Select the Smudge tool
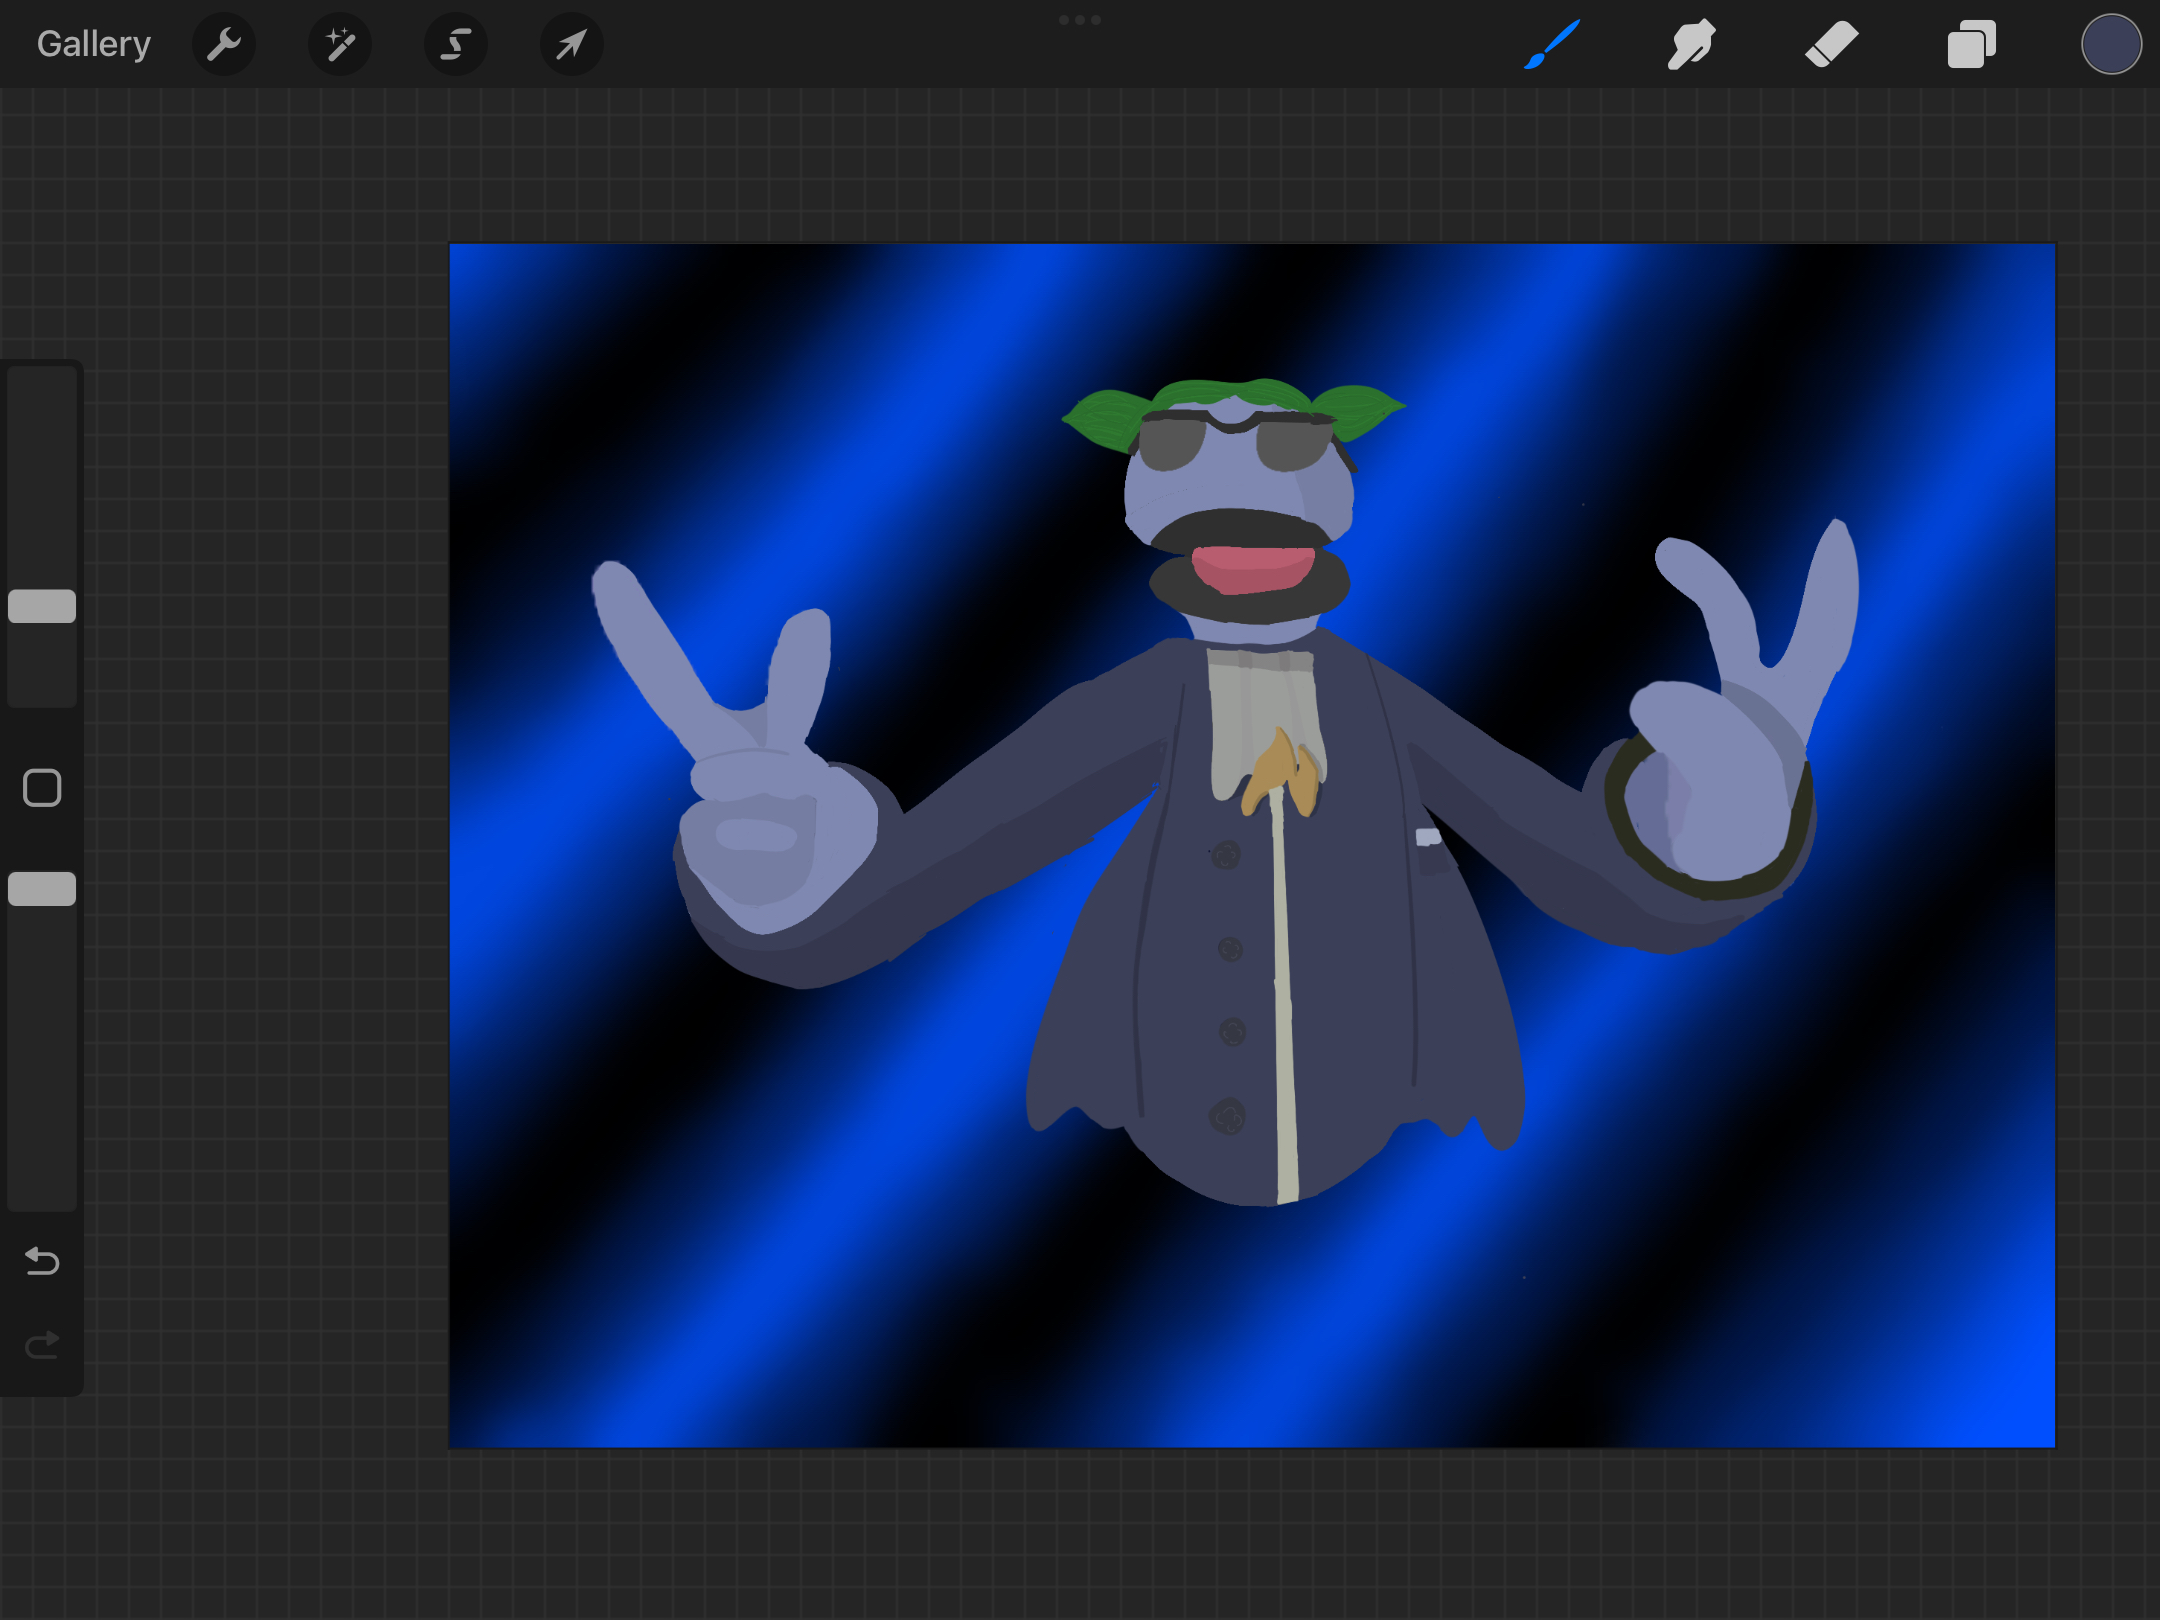Image resolution: width=2160 pixels, height=1620 pixels. (x=1692, y=44)
